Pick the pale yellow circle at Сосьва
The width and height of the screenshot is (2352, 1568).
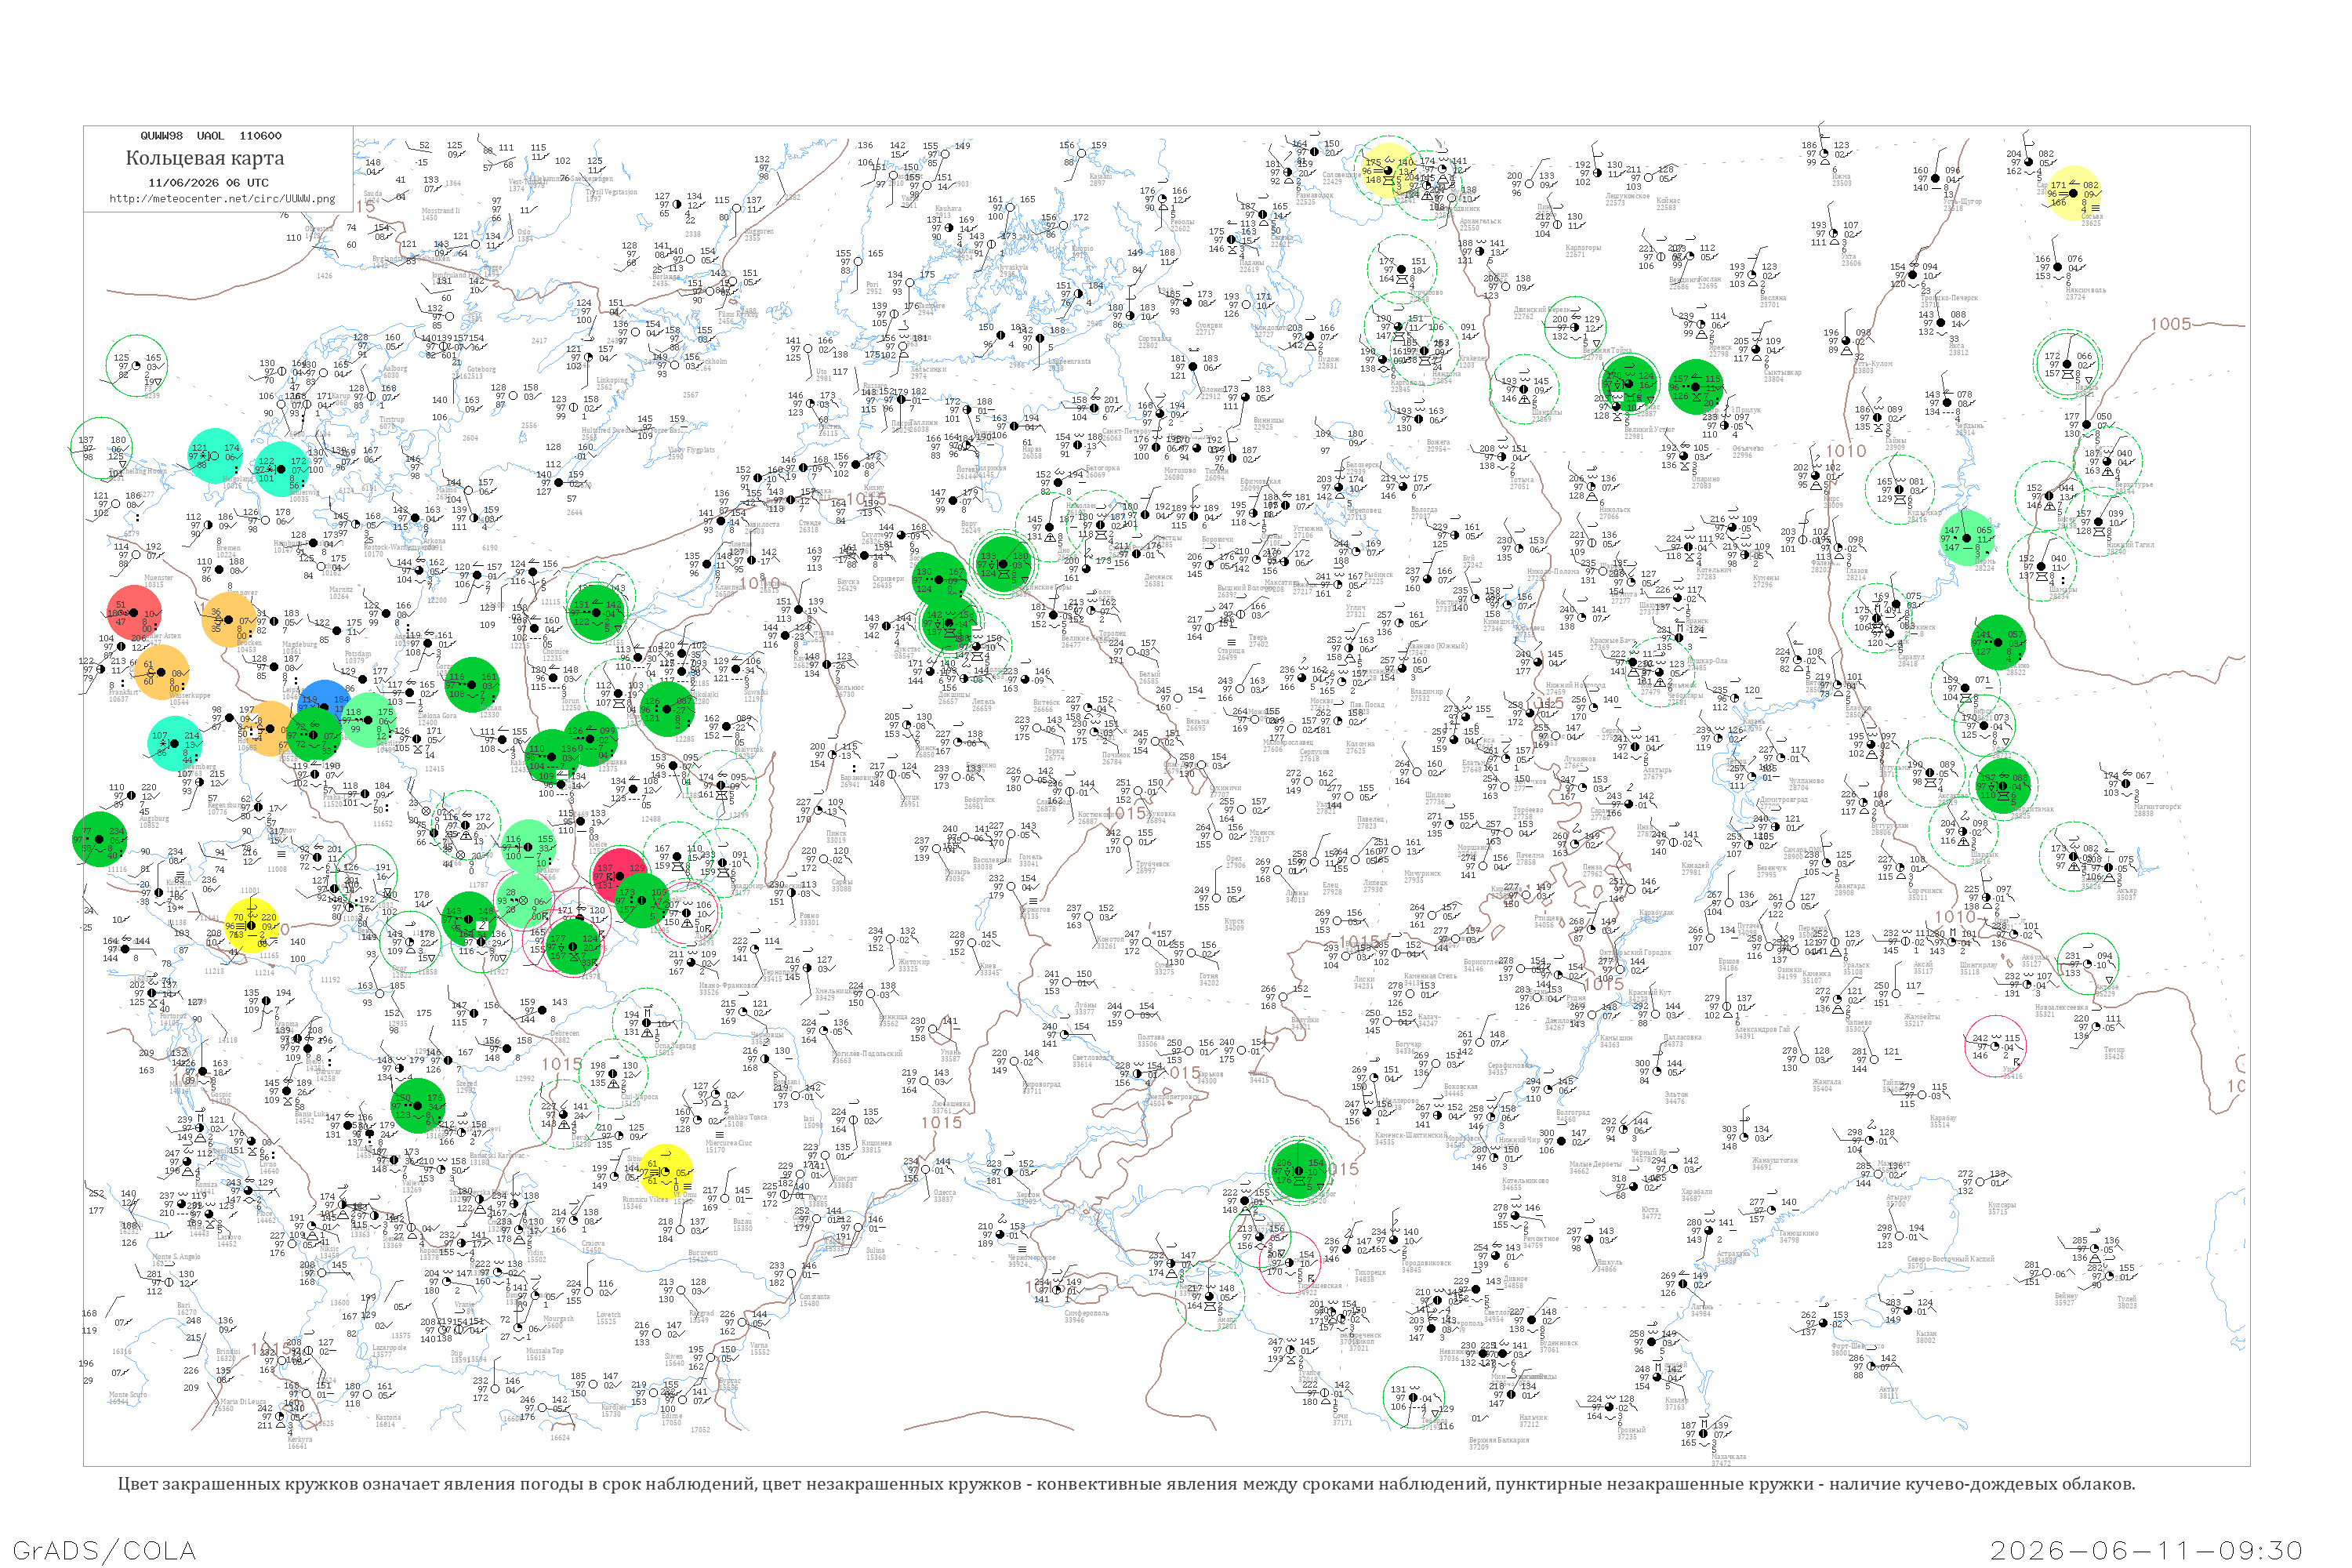(2074, 193)
